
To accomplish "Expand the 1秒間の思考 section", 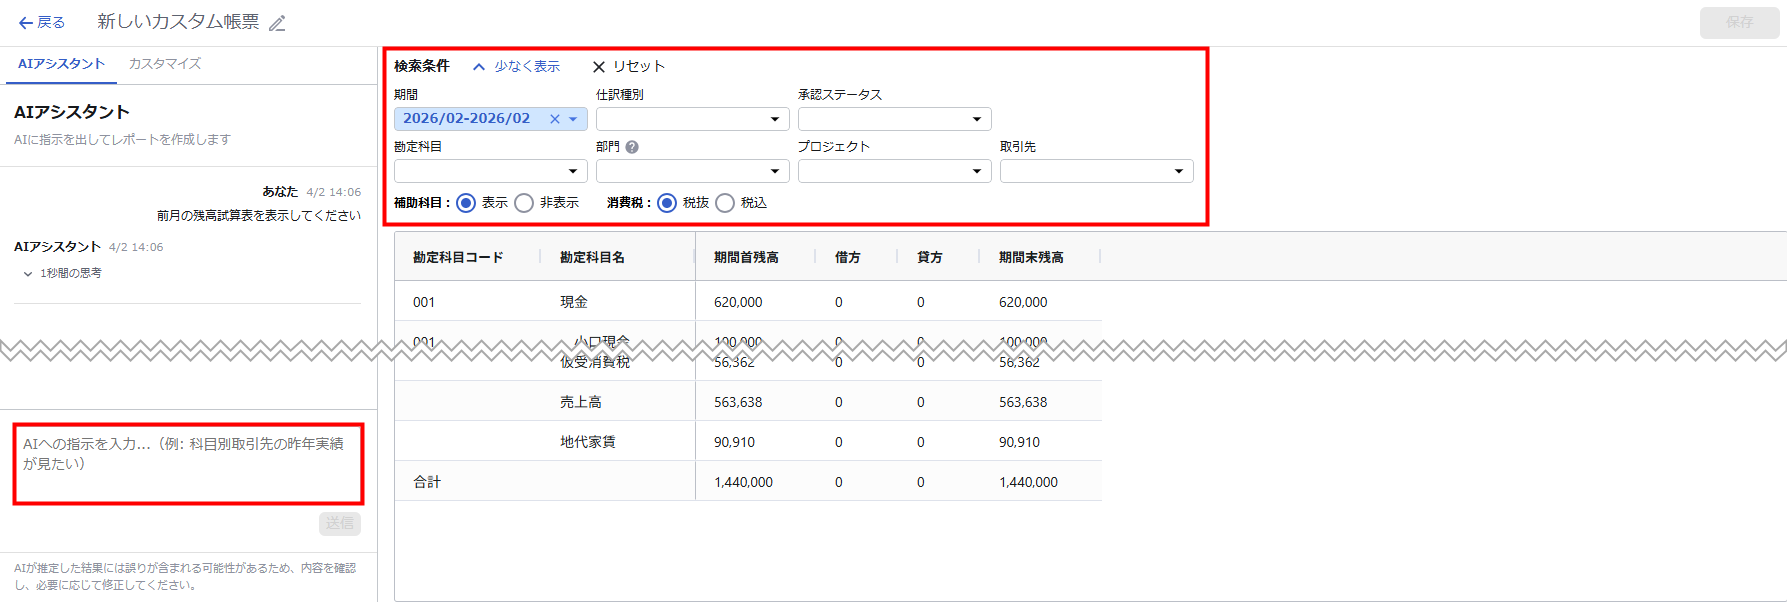I will point(28,273).
